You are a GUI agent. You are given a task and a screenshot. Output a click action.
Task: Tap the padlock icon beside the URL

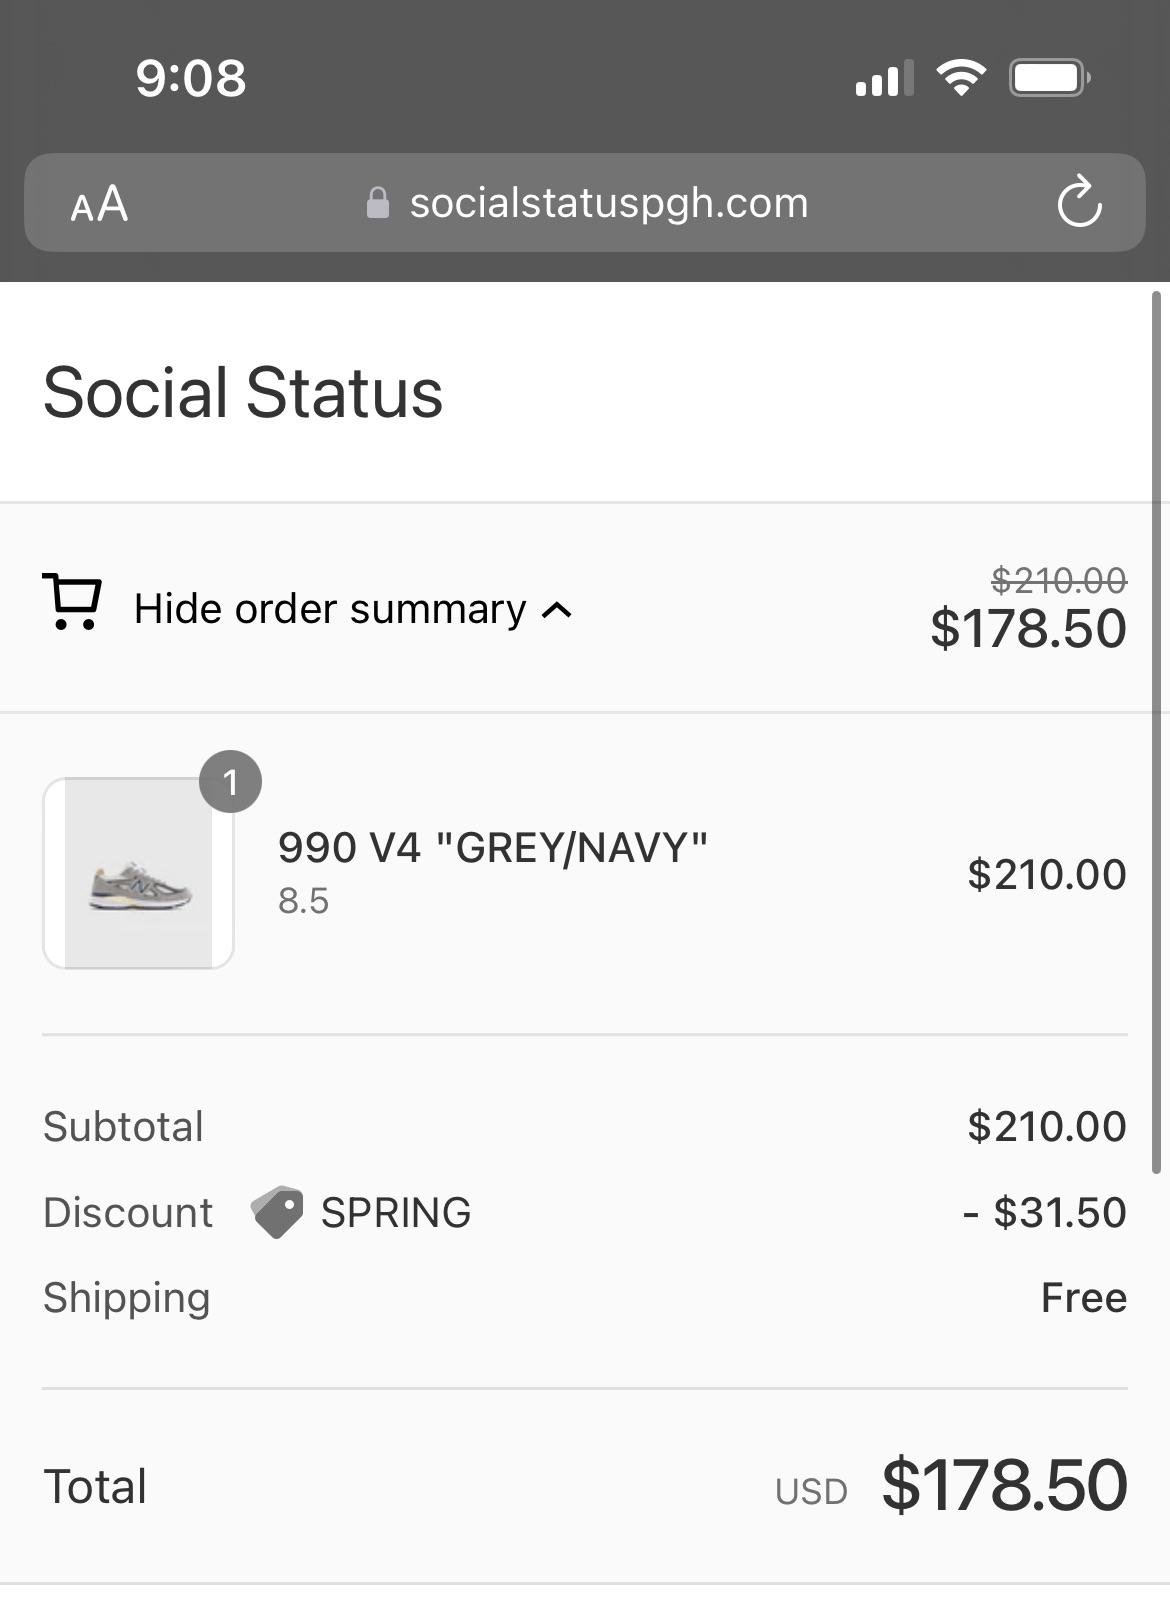pyautogui.click(x=378, y=203)
